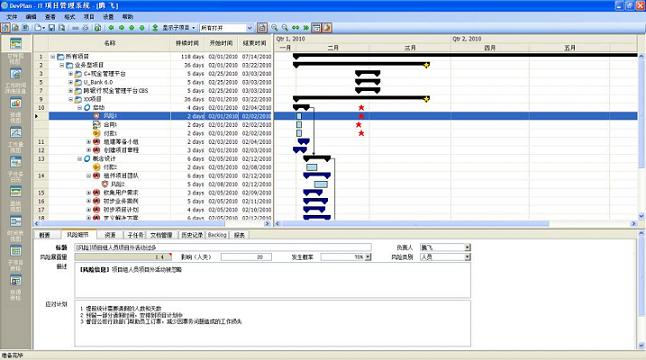The width and height of the screenshot is (646, 360).
Task: Click the zoom-in magnifier toolbar icon
Action: pos(274,28)
